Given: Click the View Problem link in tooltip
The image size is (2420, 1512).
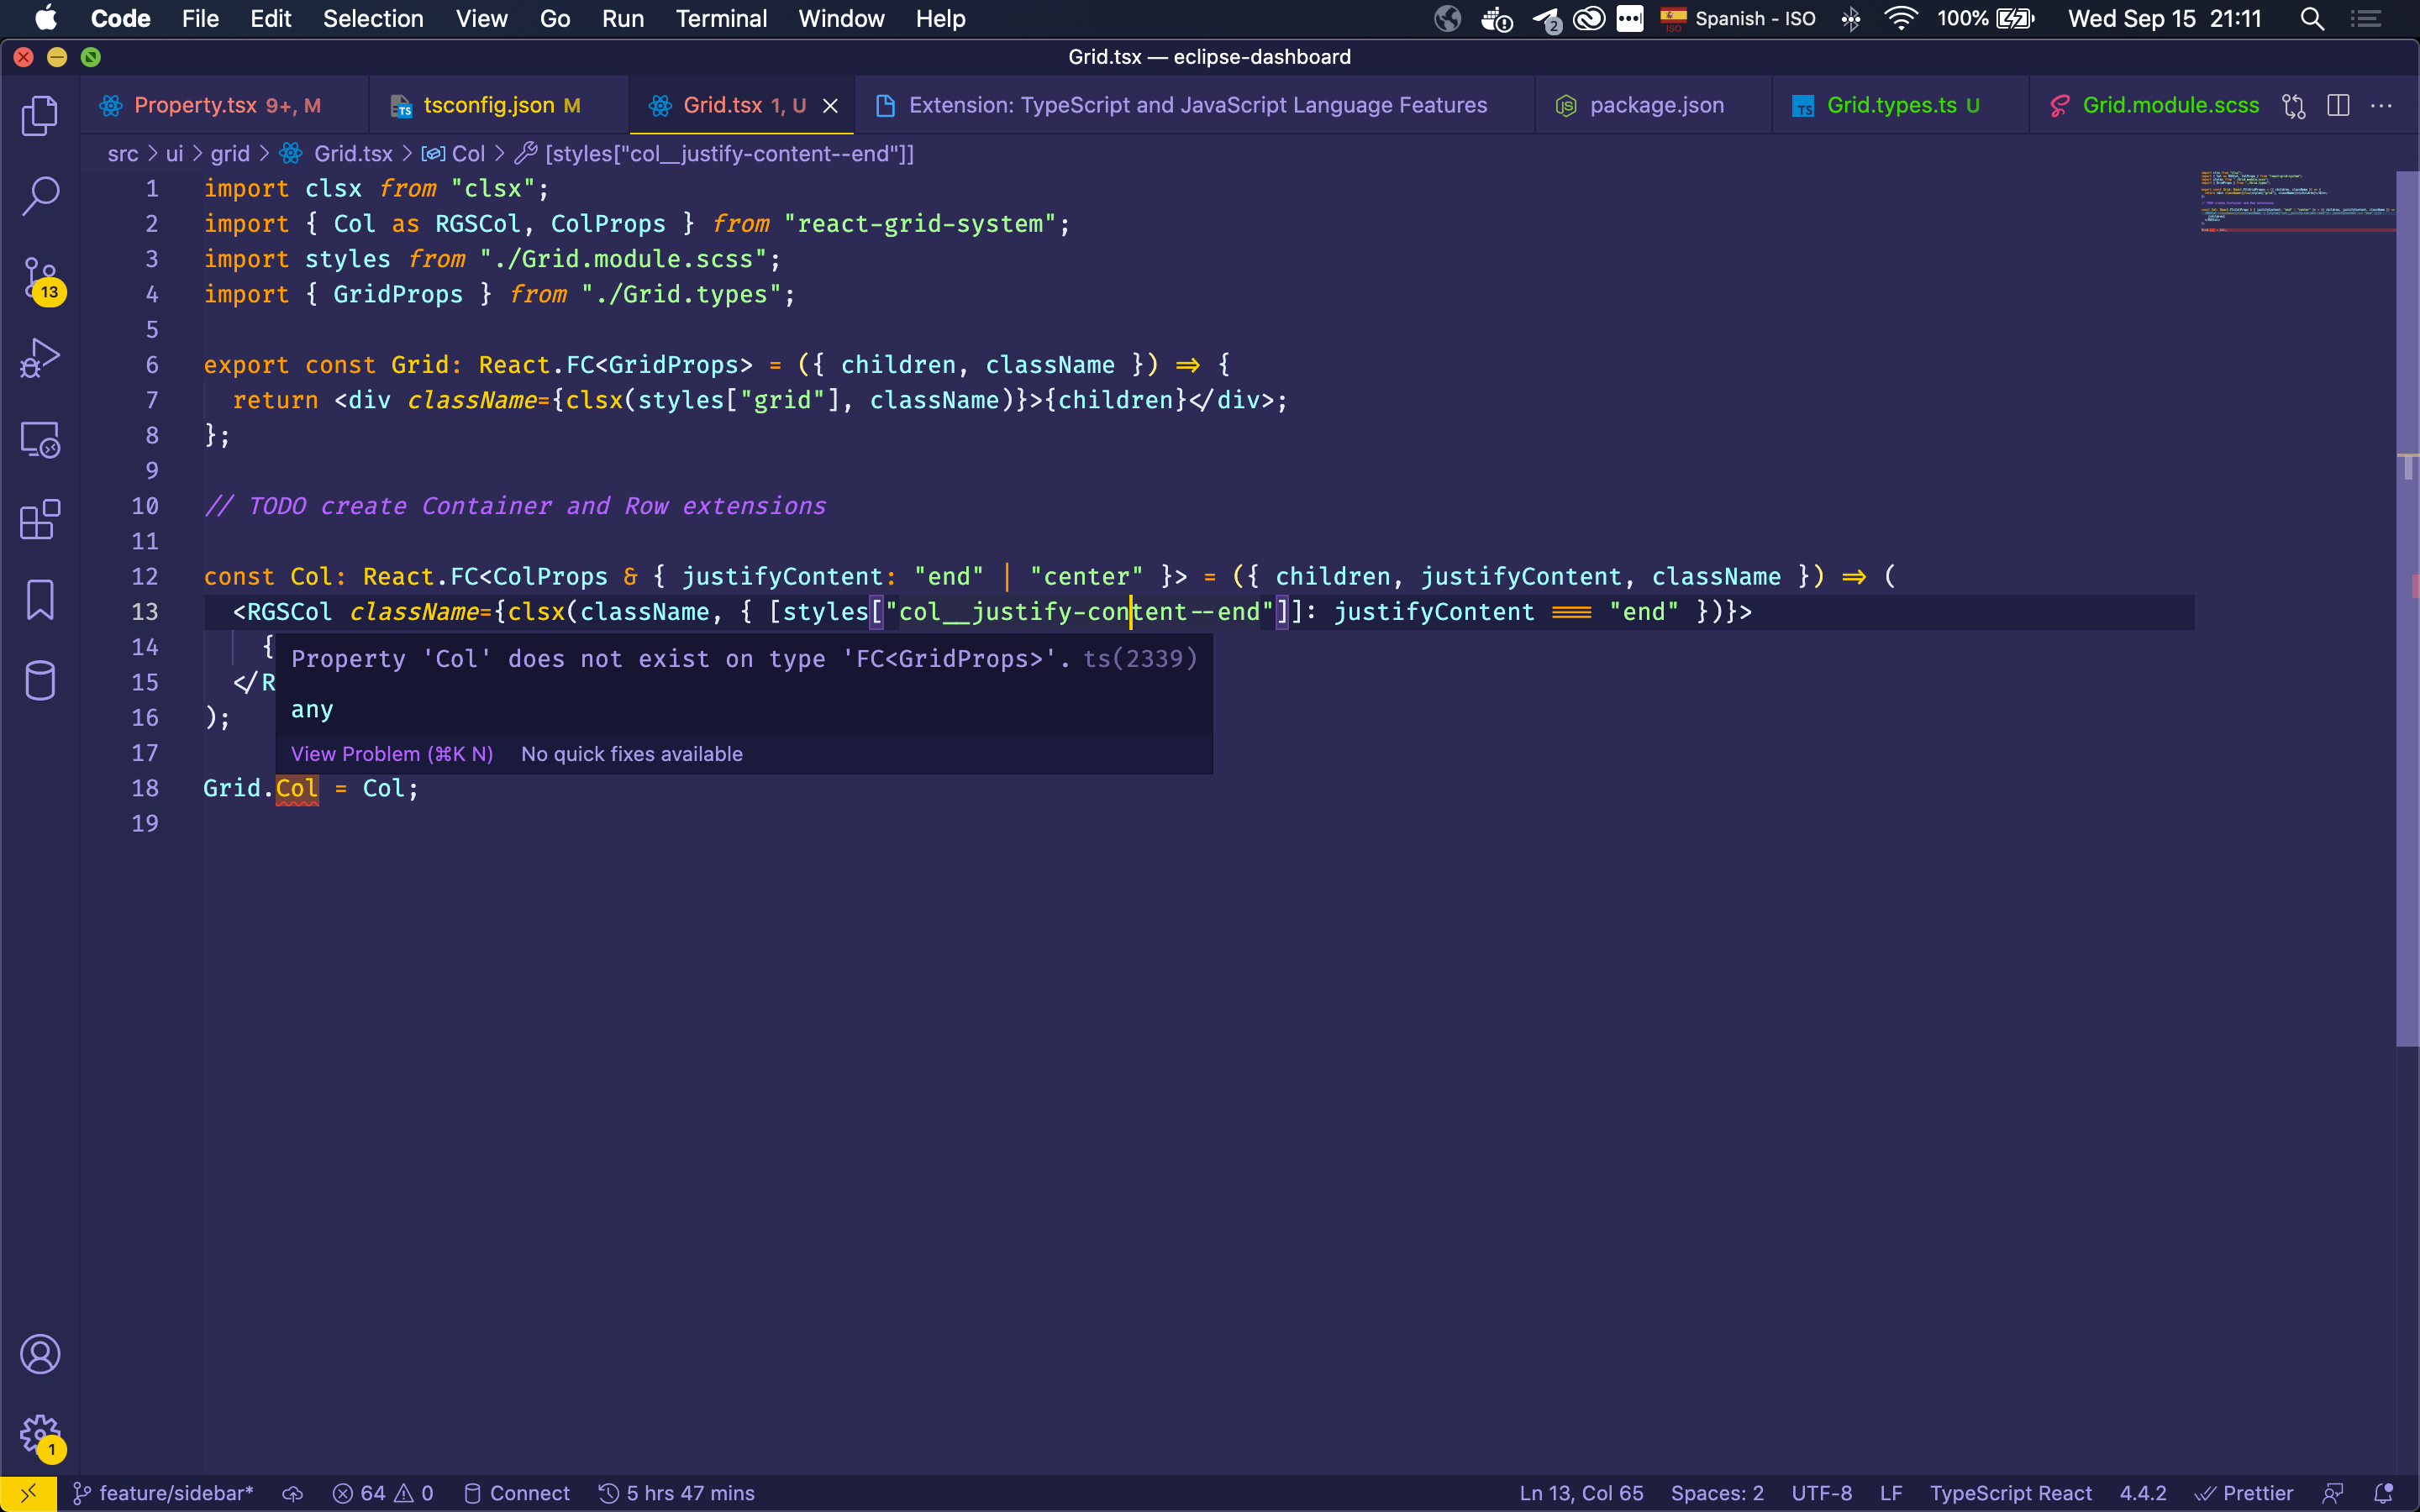Looking at the screenshot, I should (x=392, y=754).
